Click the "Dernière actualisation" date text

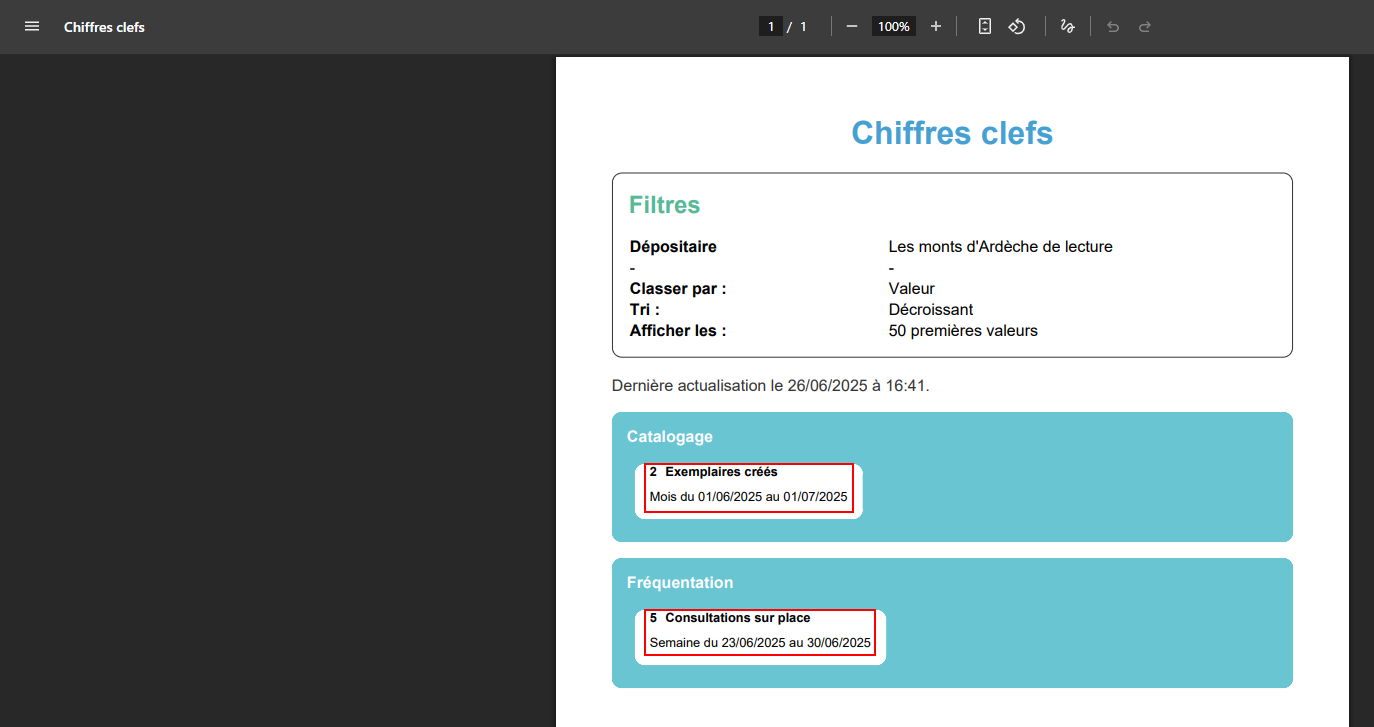770,385
